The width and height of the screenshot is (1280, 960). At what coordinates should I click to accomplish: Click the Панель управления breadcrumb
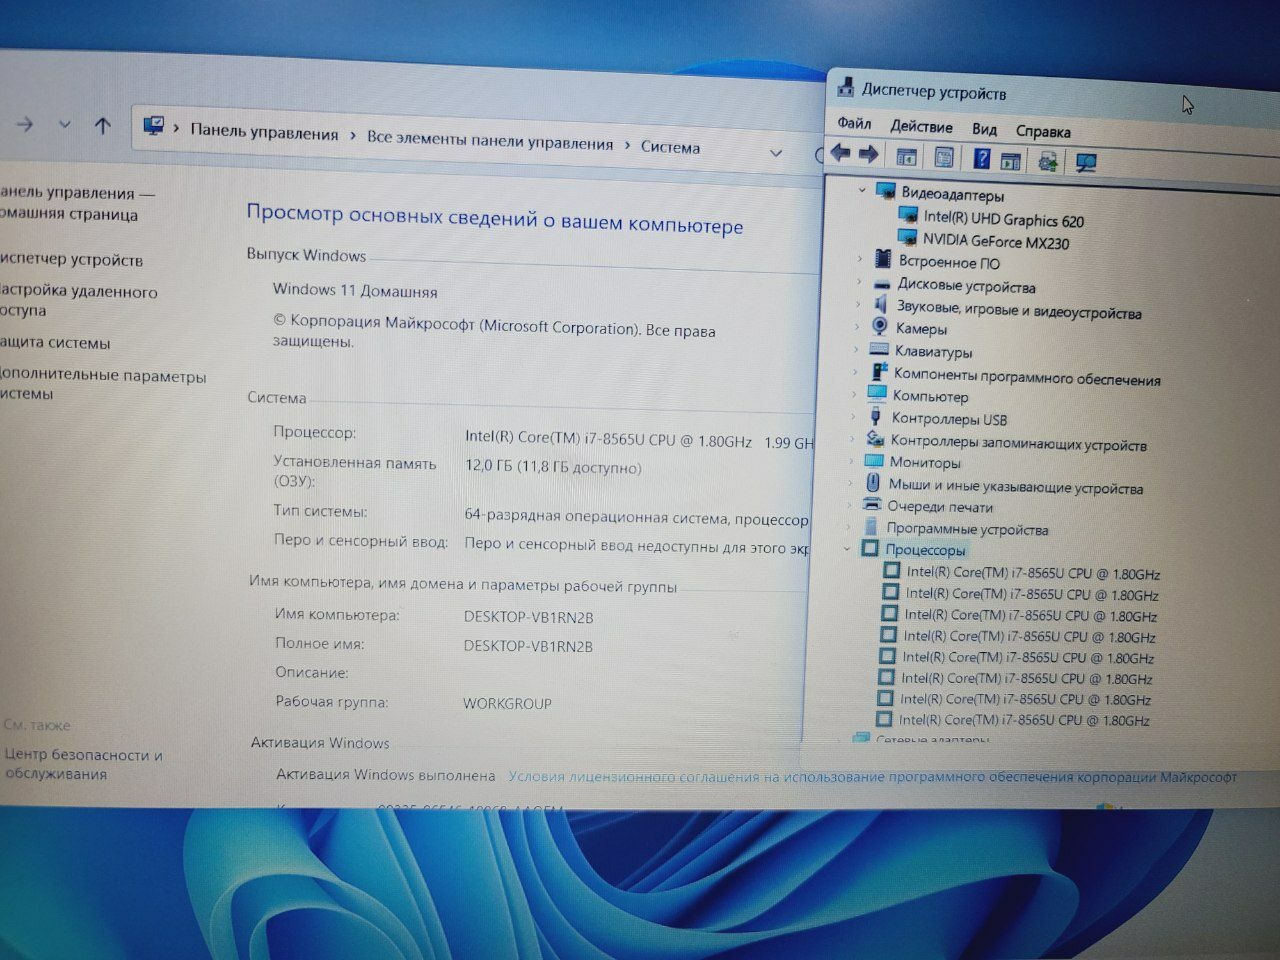[x=264, y=132]
